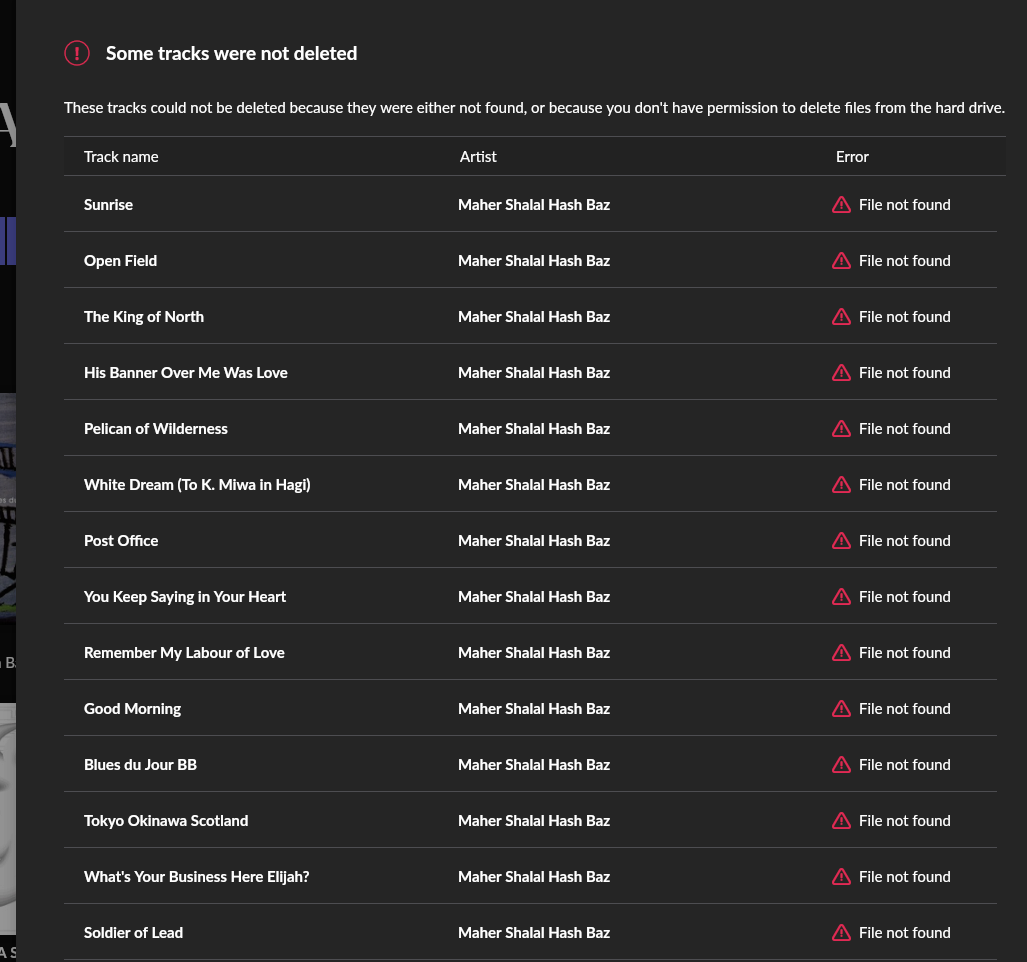Screen dimensions: 1027x962
Task: Click the warning icon on the Open Field row
Action: click(841, 261)
